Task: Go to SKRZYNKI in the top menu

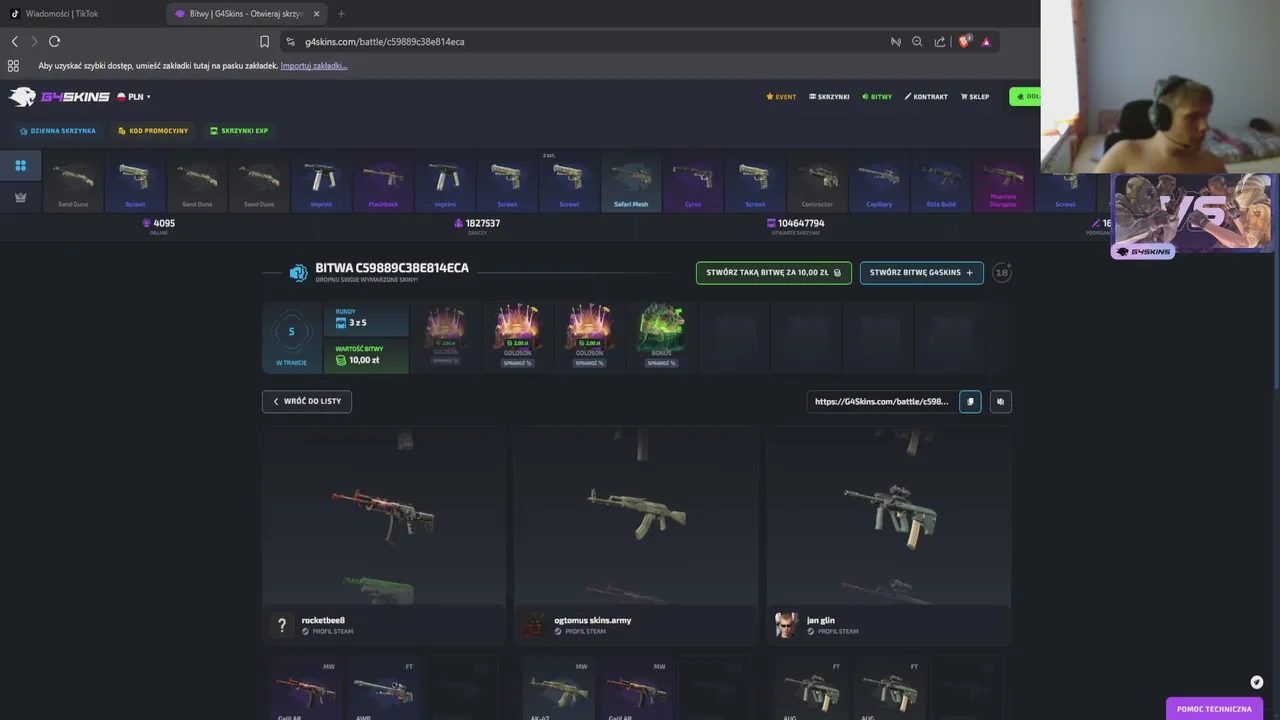Action: click(829, 97)
